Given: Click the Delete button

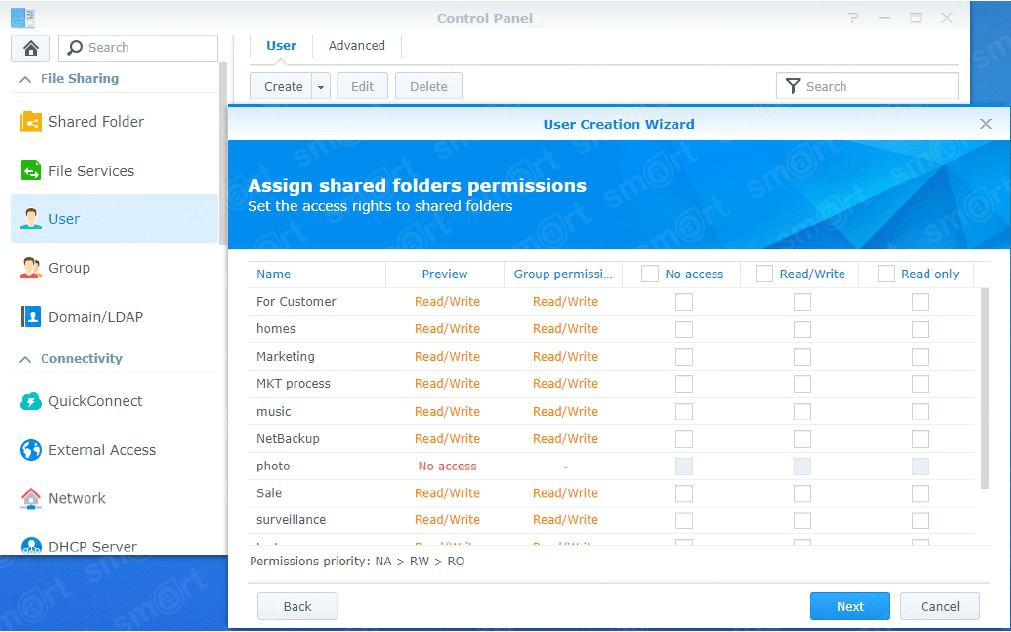Looking at the screenshot, I should click(x=429, y=86).
